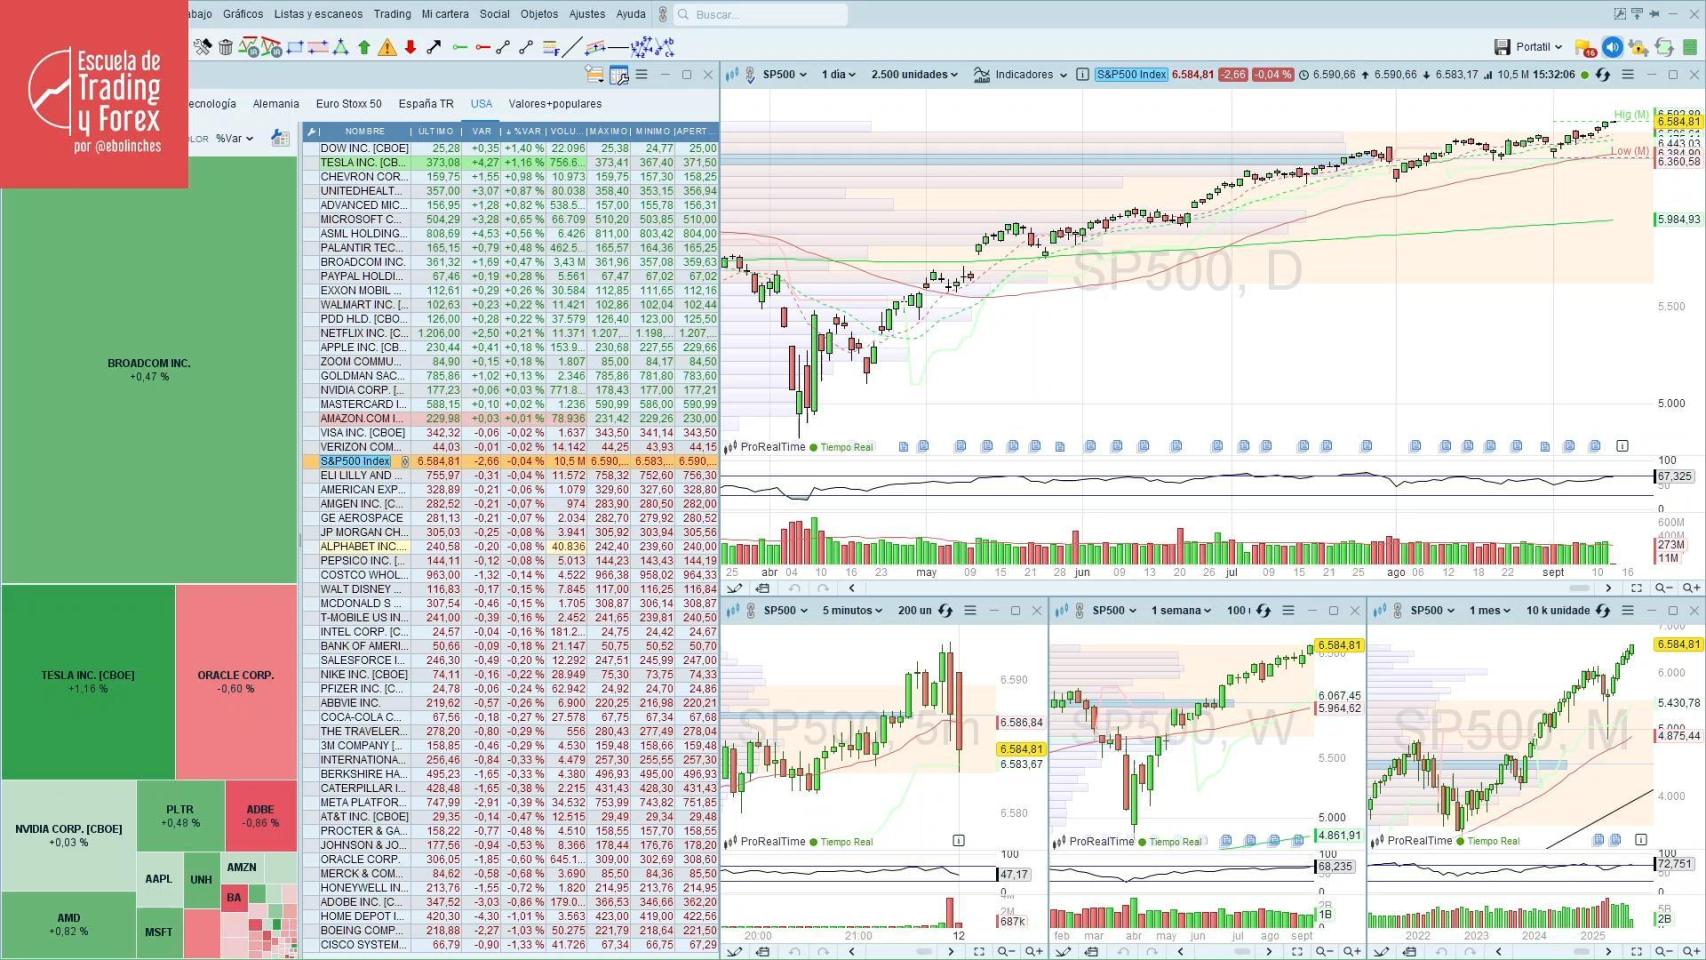The image size is (1706, 960).
Task: Open the Portátil workspace dropdown
Action: click(x=1539, y=47)
